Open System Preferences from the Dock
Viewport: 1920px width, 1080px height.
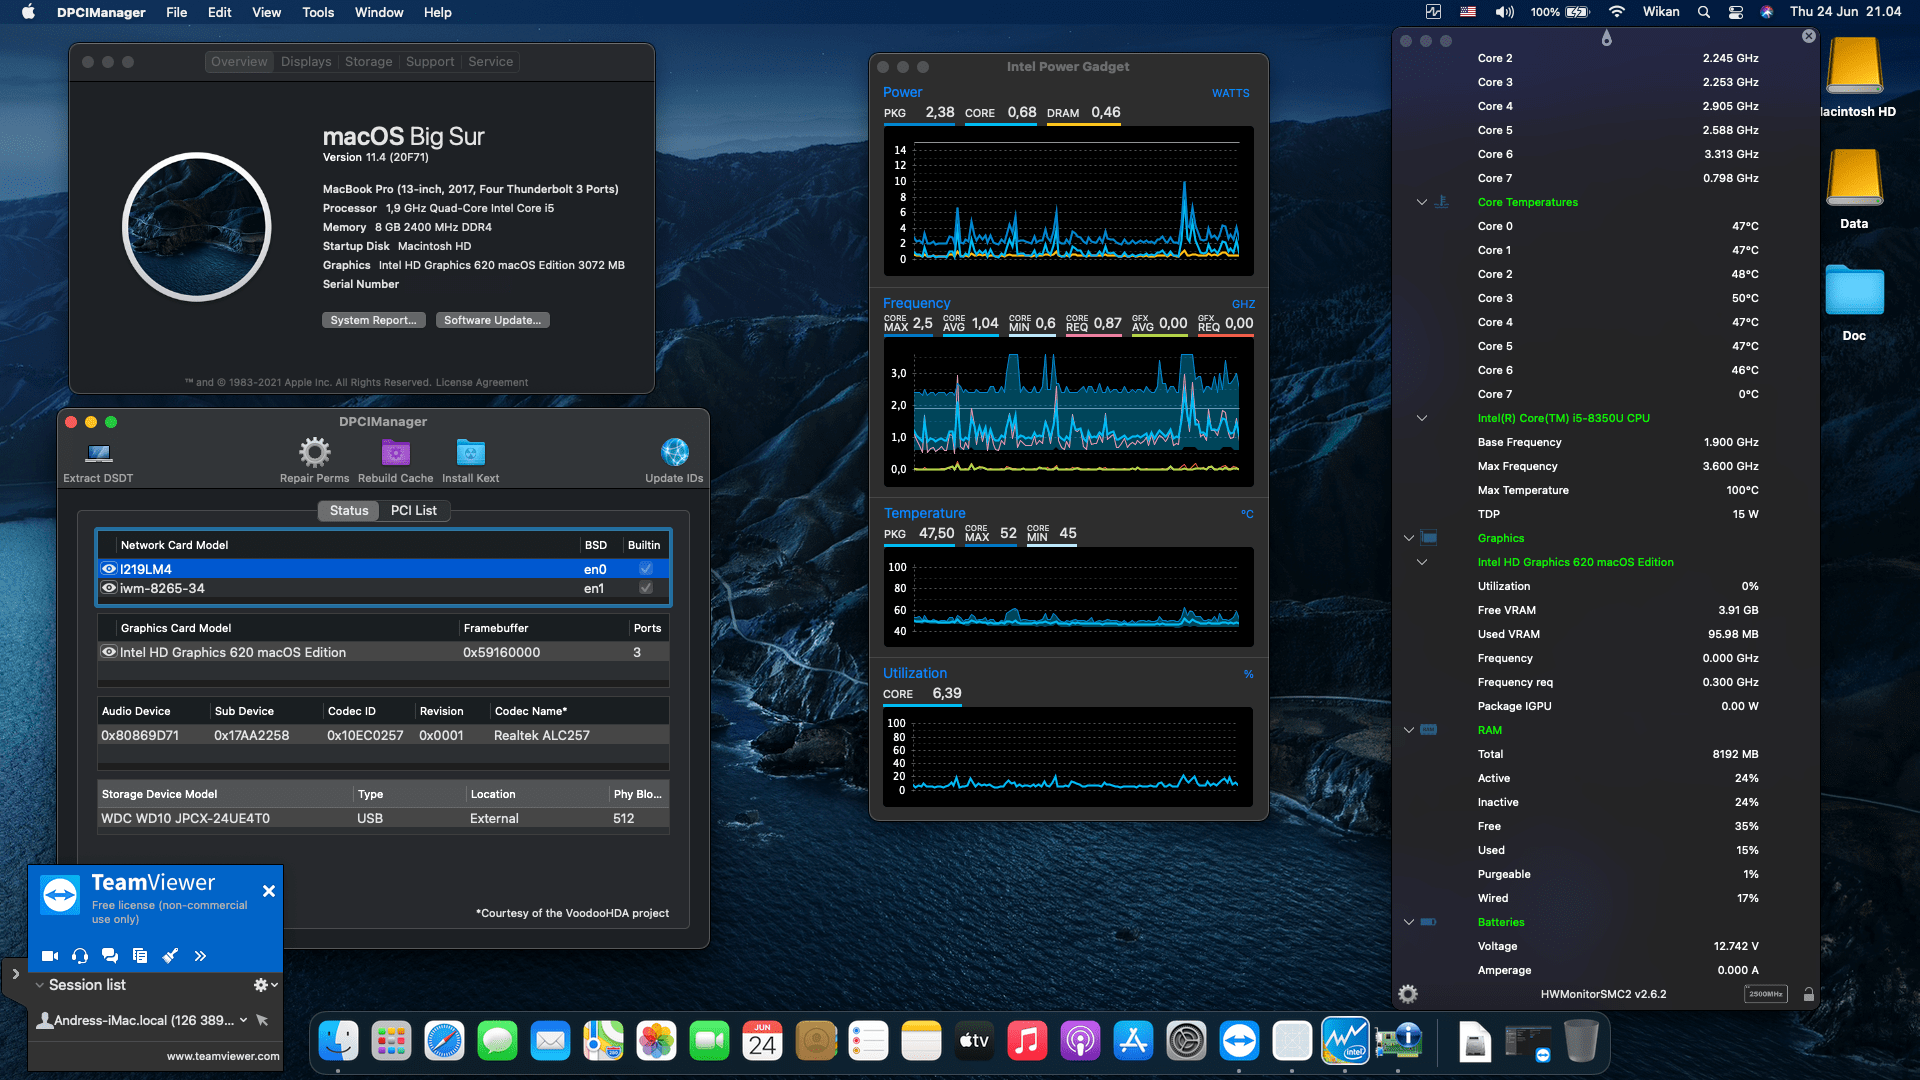pos(1186,1042)
